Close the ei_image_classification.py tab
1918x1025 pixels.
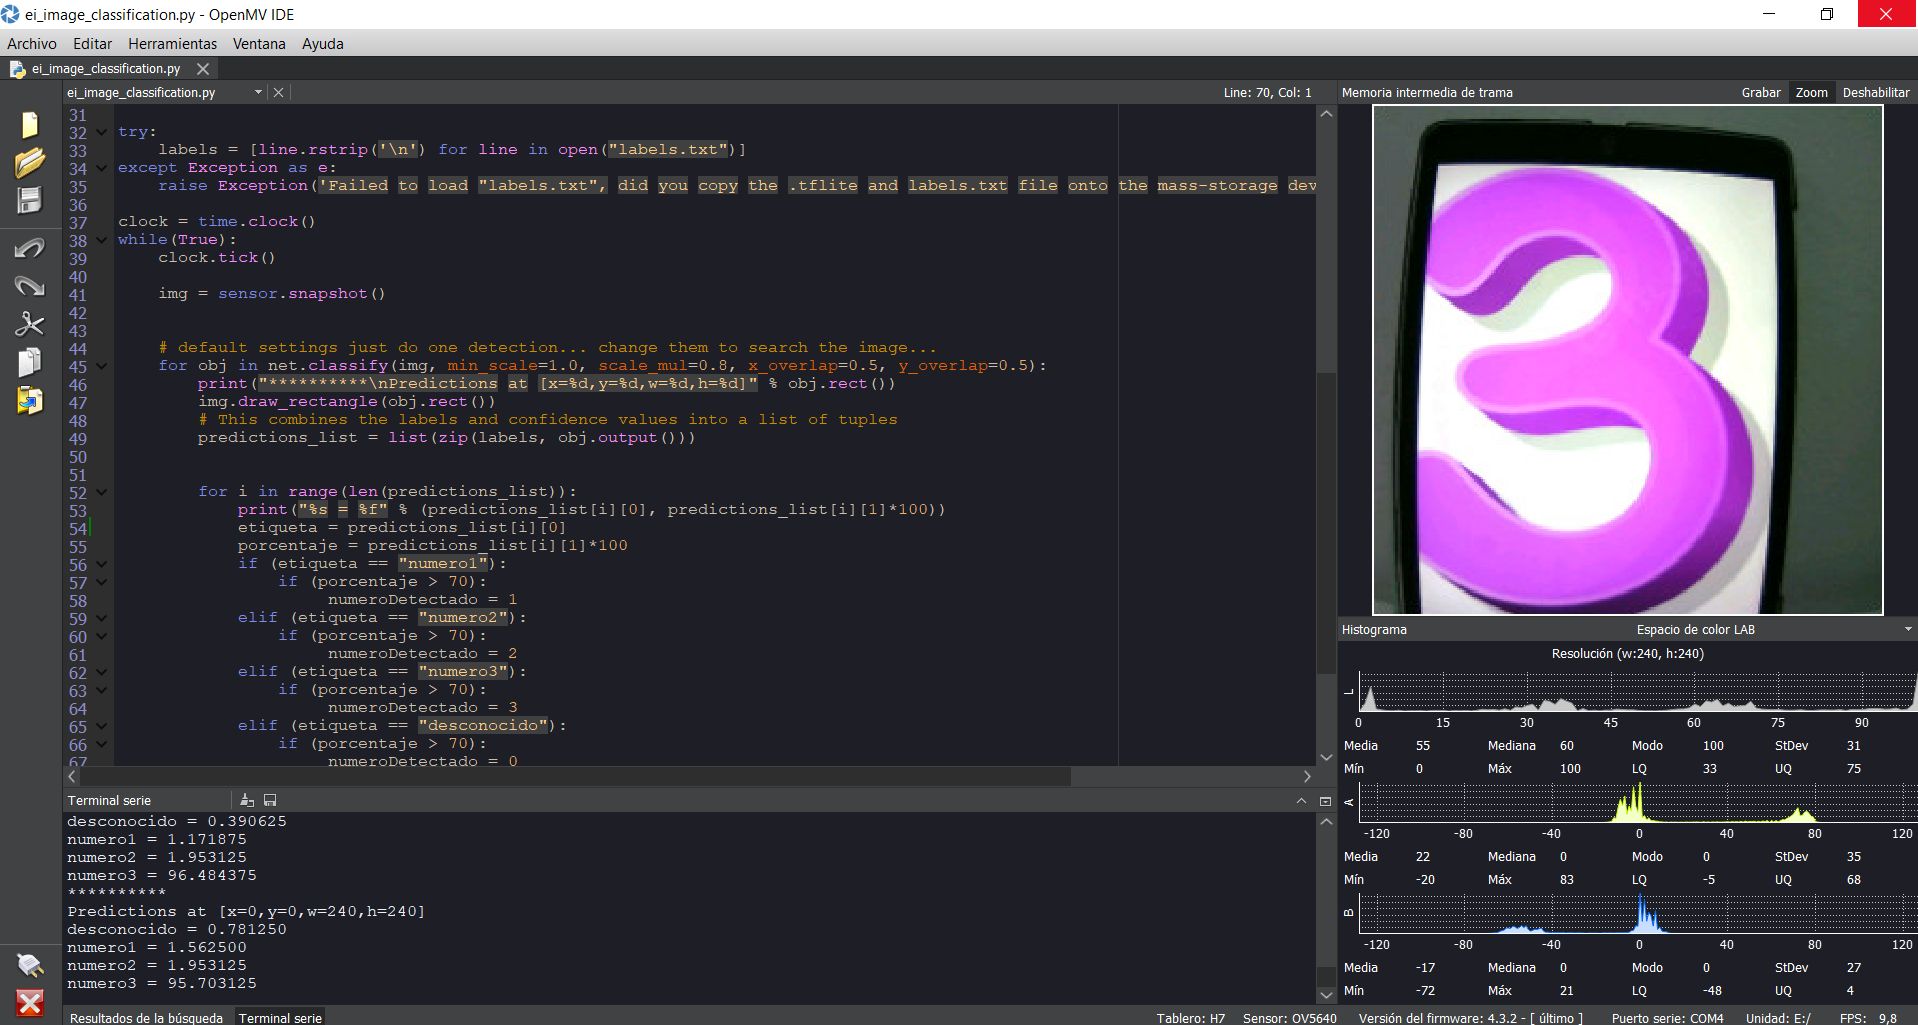(x=203, y=69)
